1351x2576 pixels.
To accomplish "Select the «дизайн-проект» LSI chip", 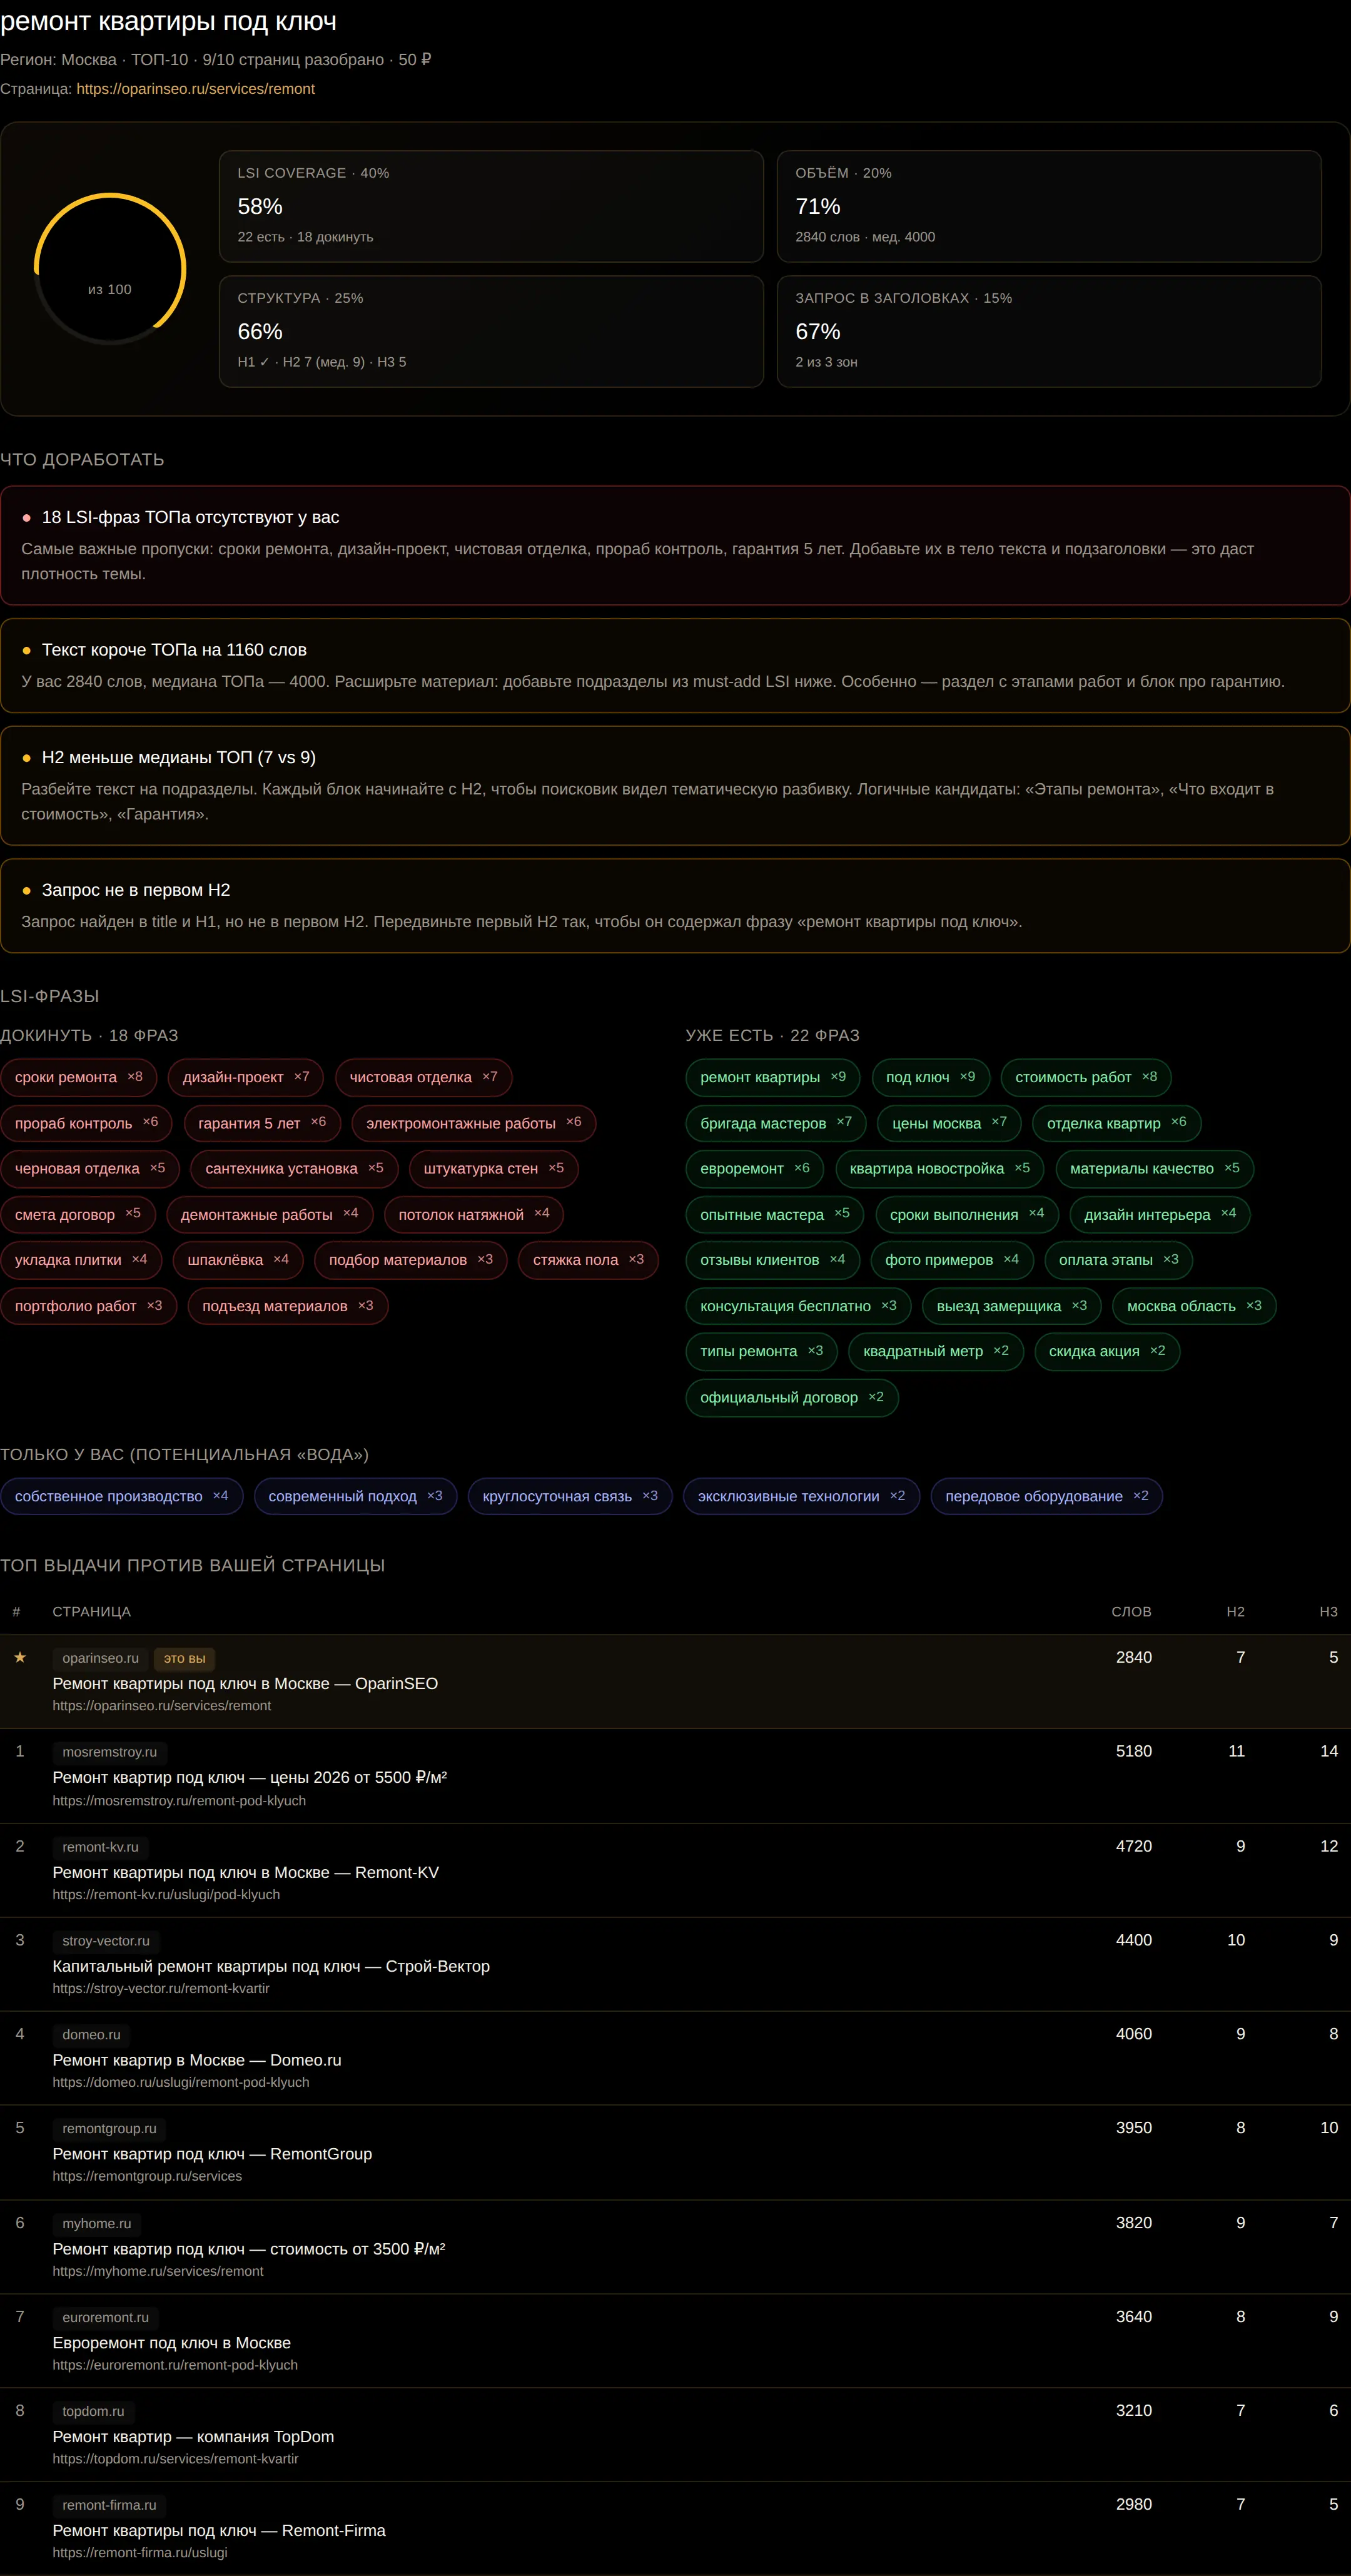I will point(246,1077).
